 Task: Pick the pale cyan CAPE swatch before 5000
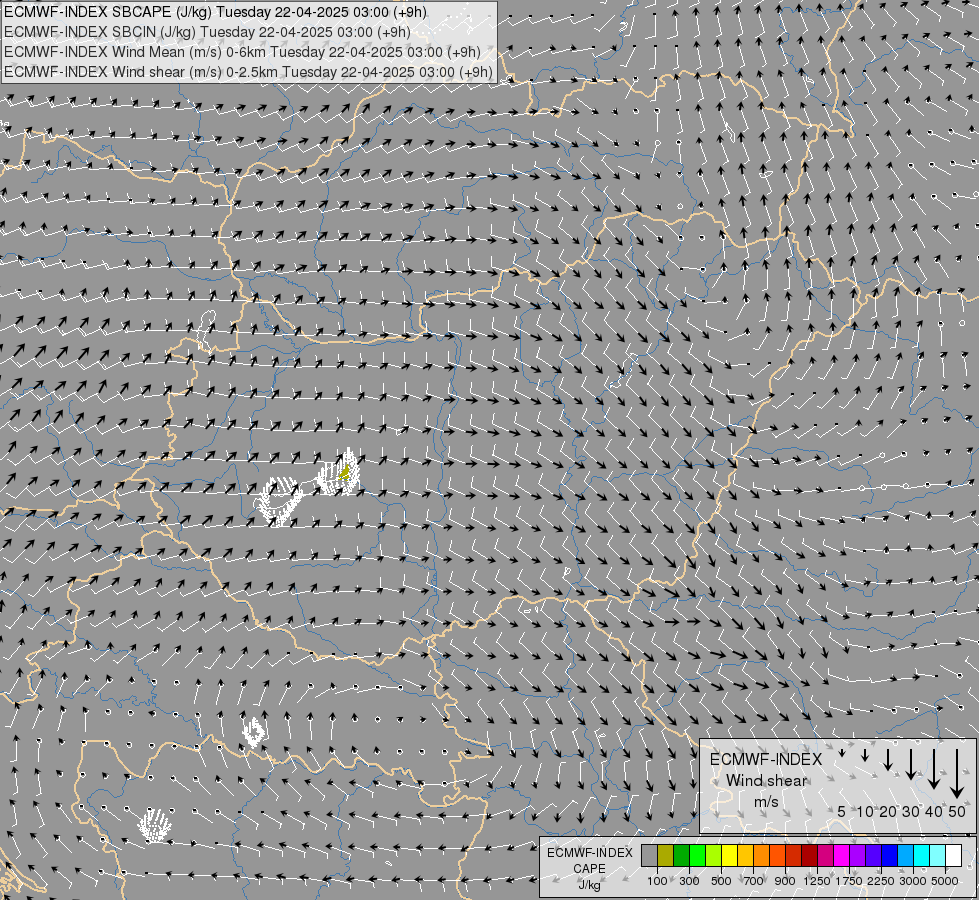tap(938, 856)
